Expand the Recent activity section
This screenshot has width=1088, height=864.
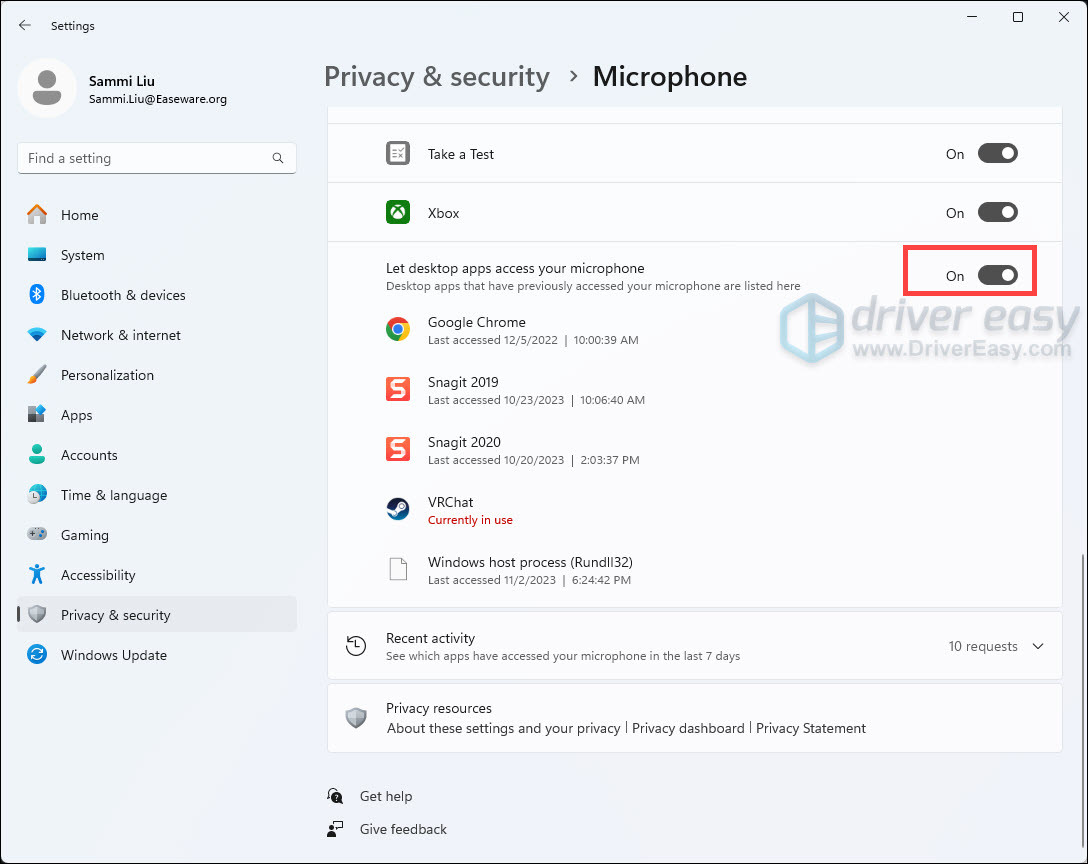pyautogui.click(x=1037, y=646)
